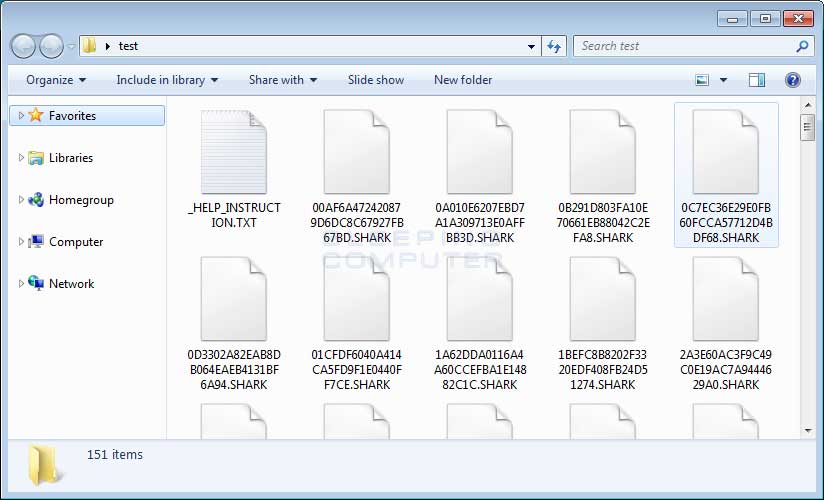Select Homegroup in the navigation pane

click(x=81, y=200)
